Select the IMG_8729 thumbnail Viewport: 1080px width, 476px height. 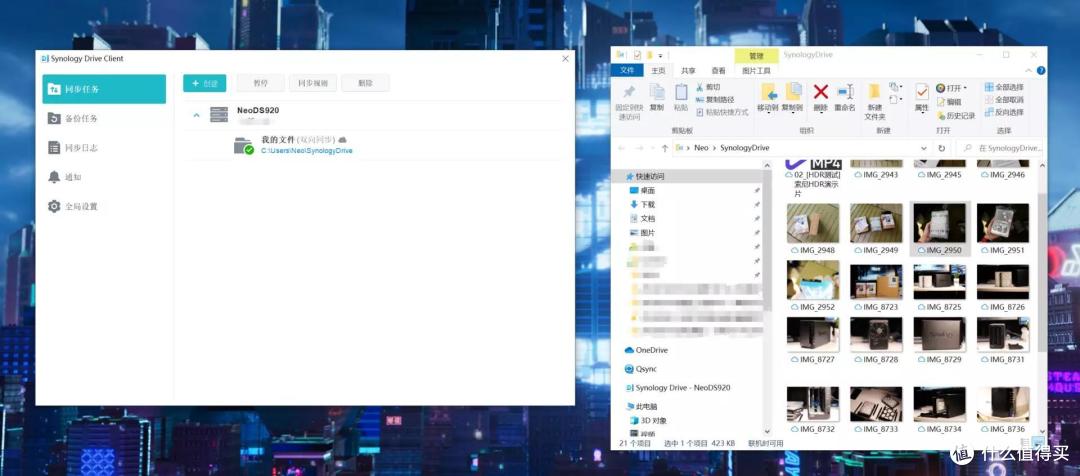click(x=939, y=335)
